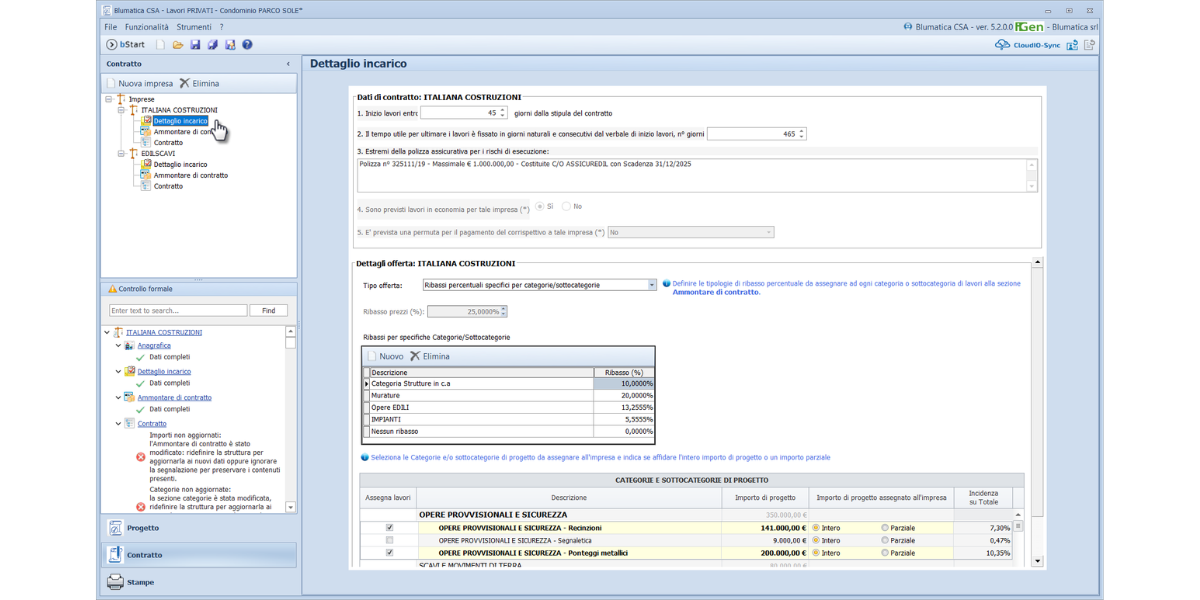Open the Tipo offerta dropdown
The height and width of the screenshot is (600, 1200).
[652, 285]
